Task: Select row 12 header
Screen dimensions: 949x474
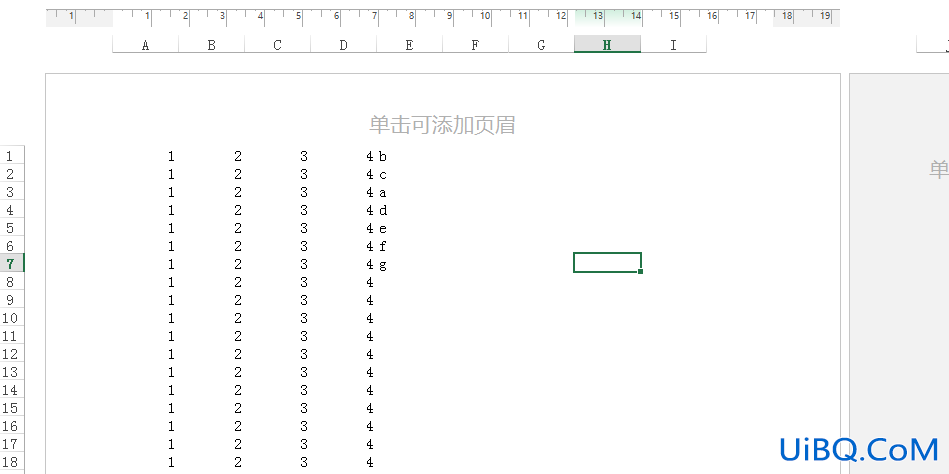Action: point(12,354)
